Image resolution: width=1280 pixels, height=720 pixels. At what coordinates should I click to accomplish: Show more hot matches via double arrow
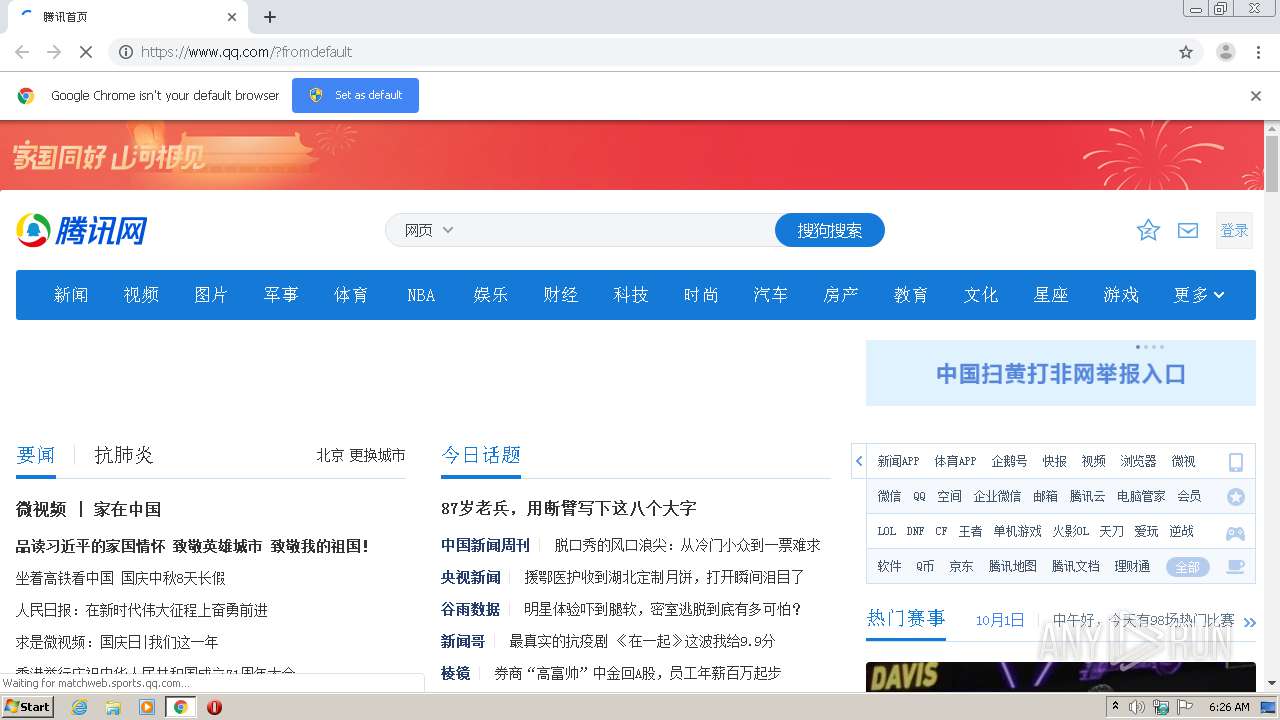click(1249, 622)
